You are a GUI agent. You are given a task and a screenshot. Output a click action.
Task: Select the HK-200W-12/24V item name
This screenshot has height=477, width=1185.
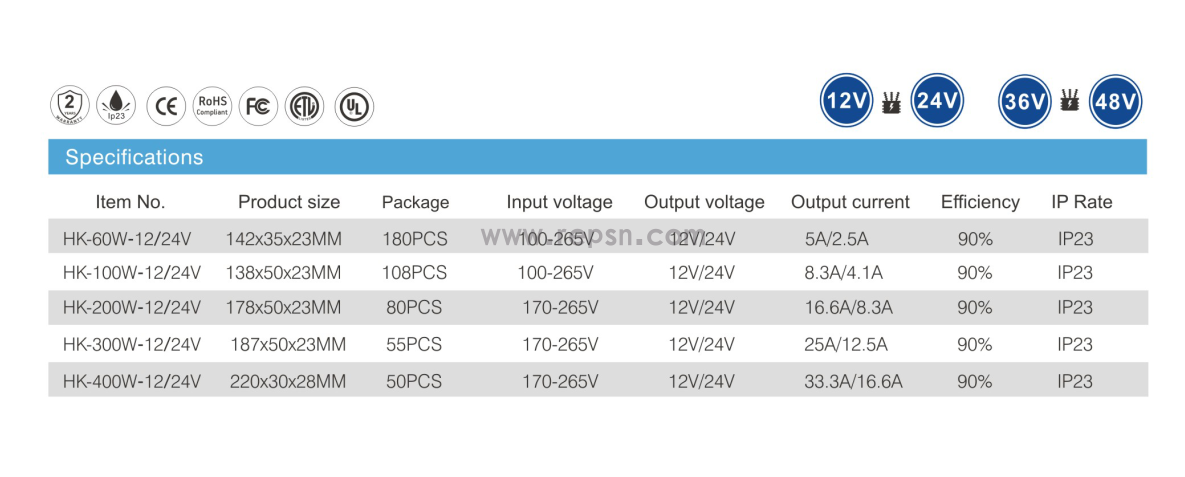[132, 308]
